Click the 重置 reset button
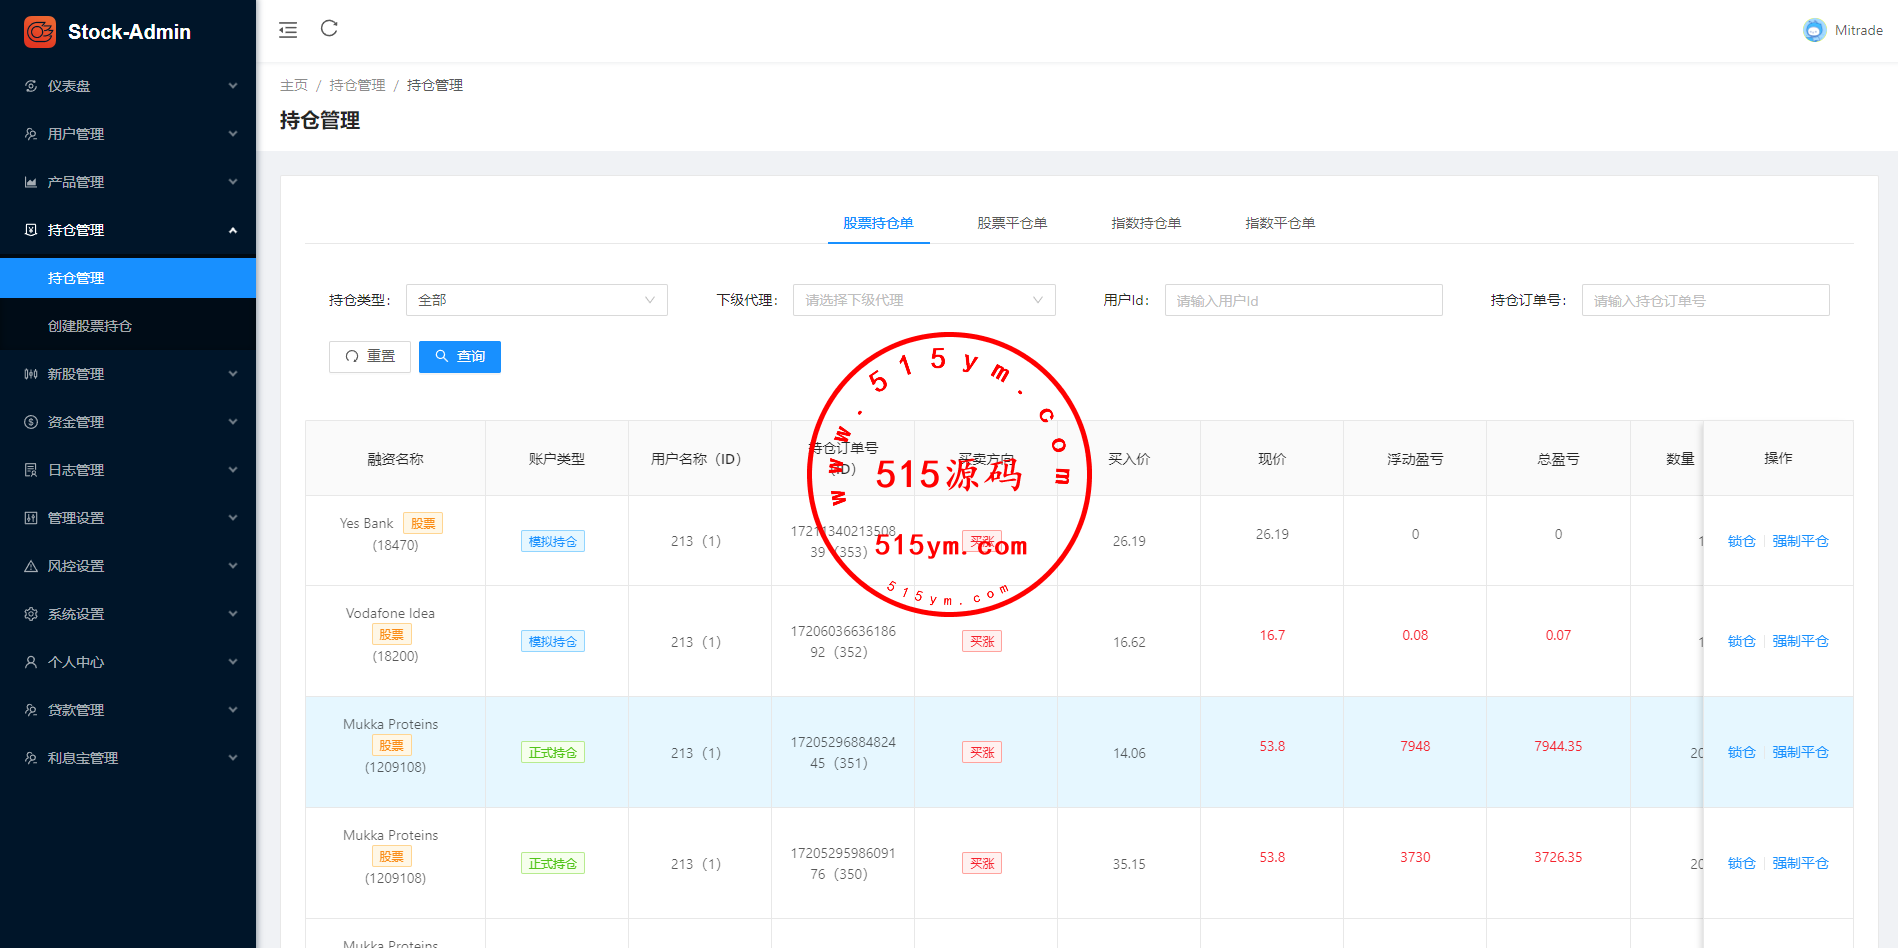The height and width of the screenshot is (948, 1898). [x=370, y=357]
